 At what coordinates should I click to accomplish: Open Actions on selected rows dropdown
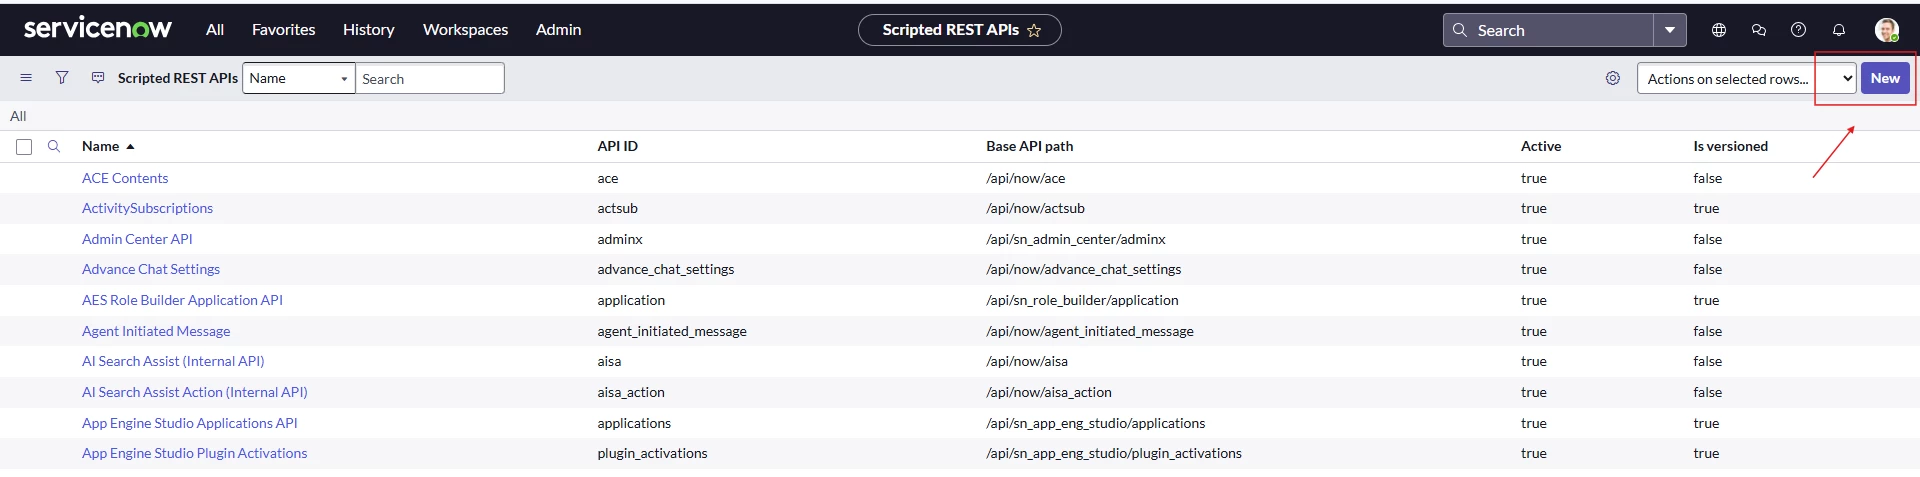click(x=1746, y=78)
